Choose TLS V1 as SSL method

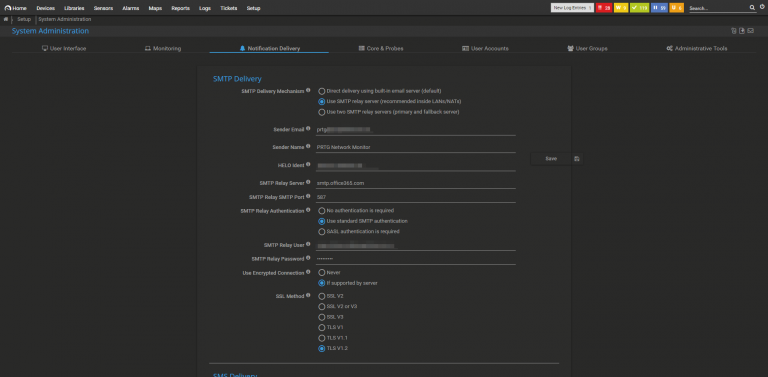(321, 328)
